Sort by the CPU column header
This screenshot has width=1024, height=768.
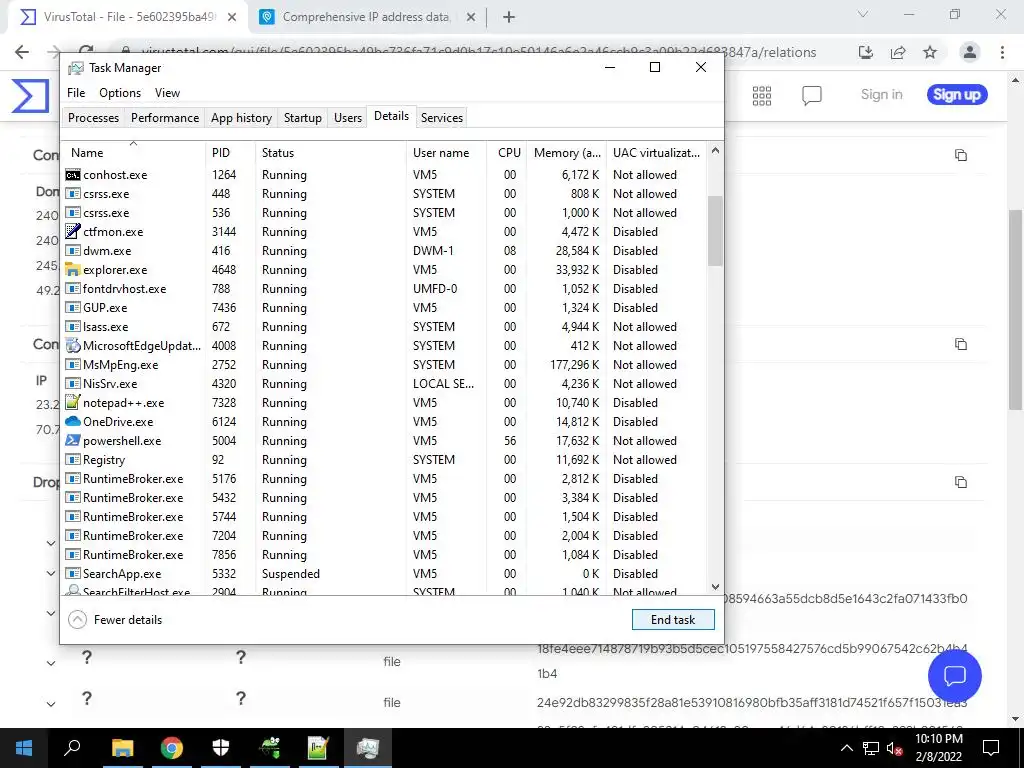click(x=507, y=153)
